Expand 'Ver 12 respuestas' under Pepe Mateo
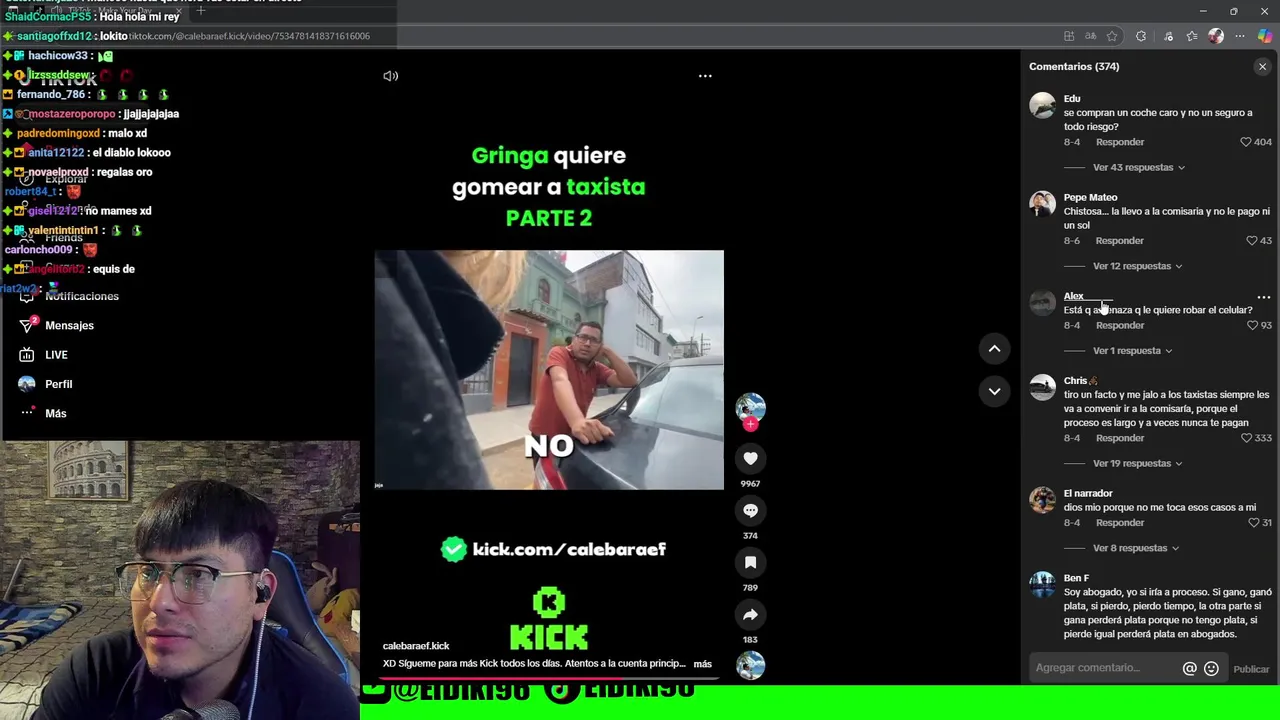Image resolution: width=1280 pixels, height=720 pixels. pyautogui.click(x=1137, y=266)
